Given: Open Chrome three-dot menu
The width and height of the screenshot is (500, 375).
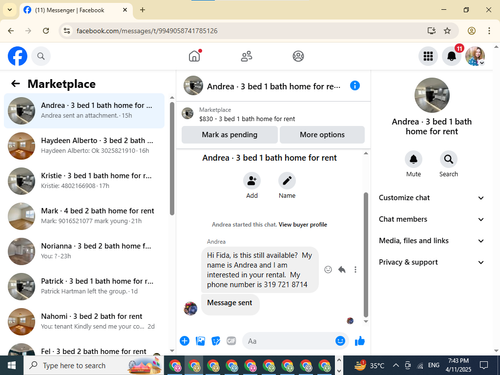Looking at the screenshot, I should point(489,31).
